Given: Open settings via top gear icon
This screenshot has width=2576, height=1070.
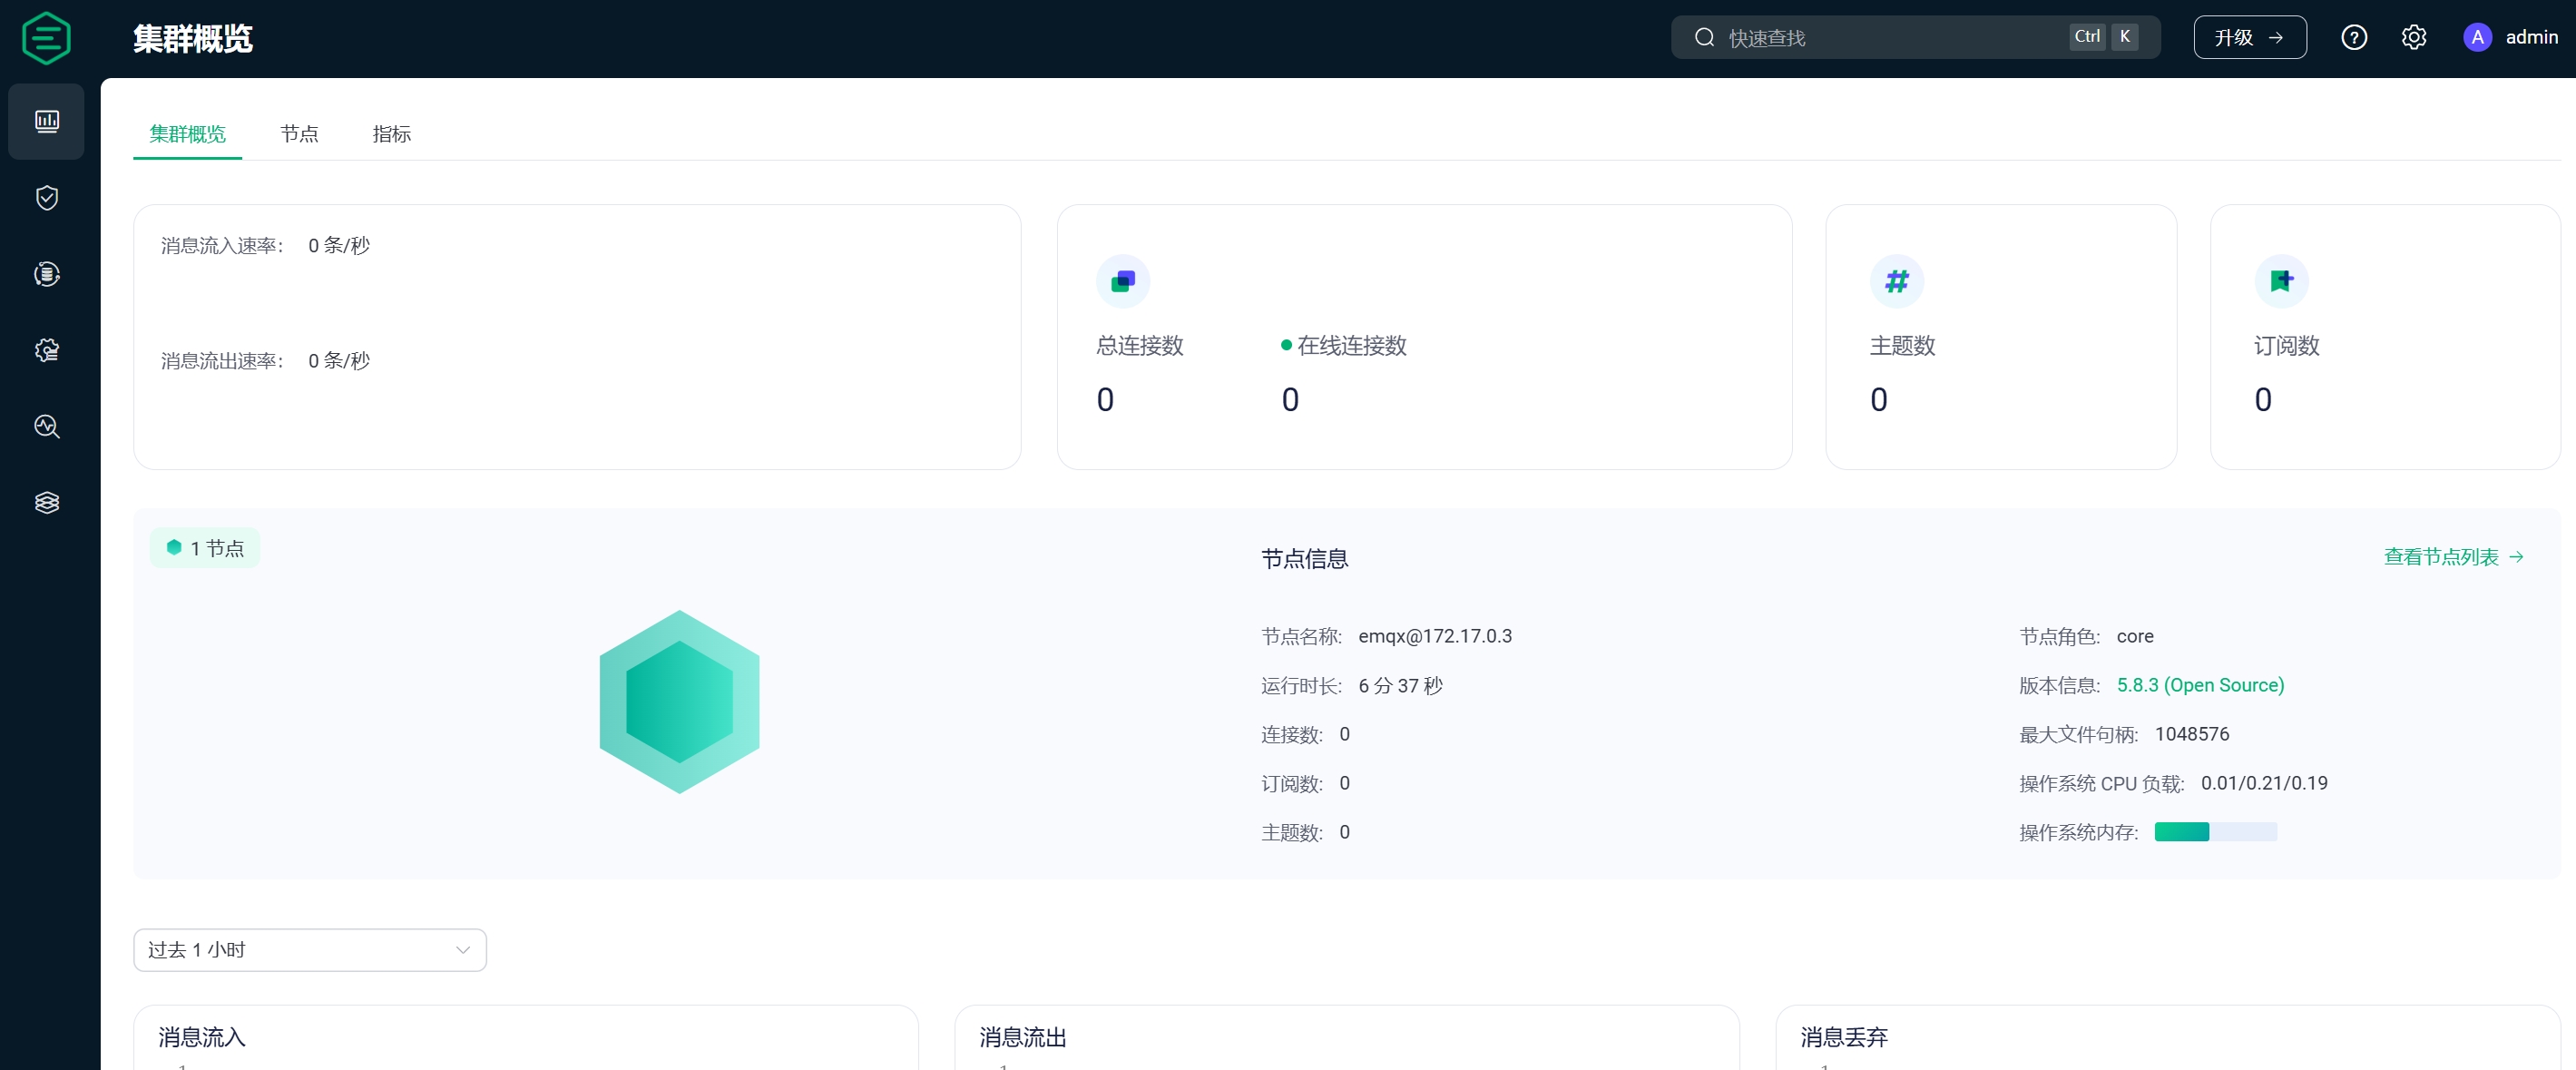Looking at the screenshot, I should pos(2413,38).
